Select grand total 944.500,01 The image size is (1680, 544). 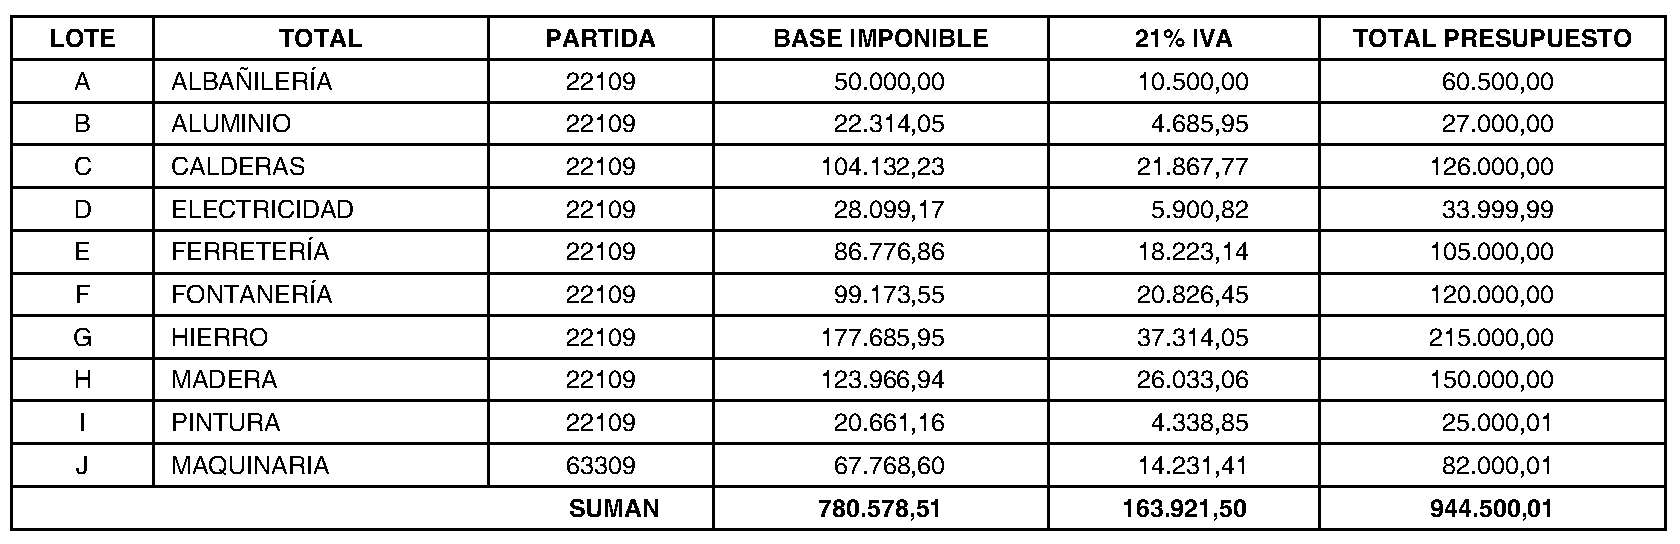[1490, 508]
